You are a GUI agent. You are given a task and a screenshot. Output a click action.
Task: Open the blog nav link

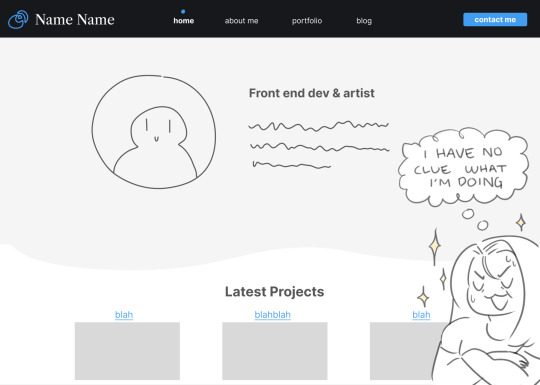click(x=364, y=21)
